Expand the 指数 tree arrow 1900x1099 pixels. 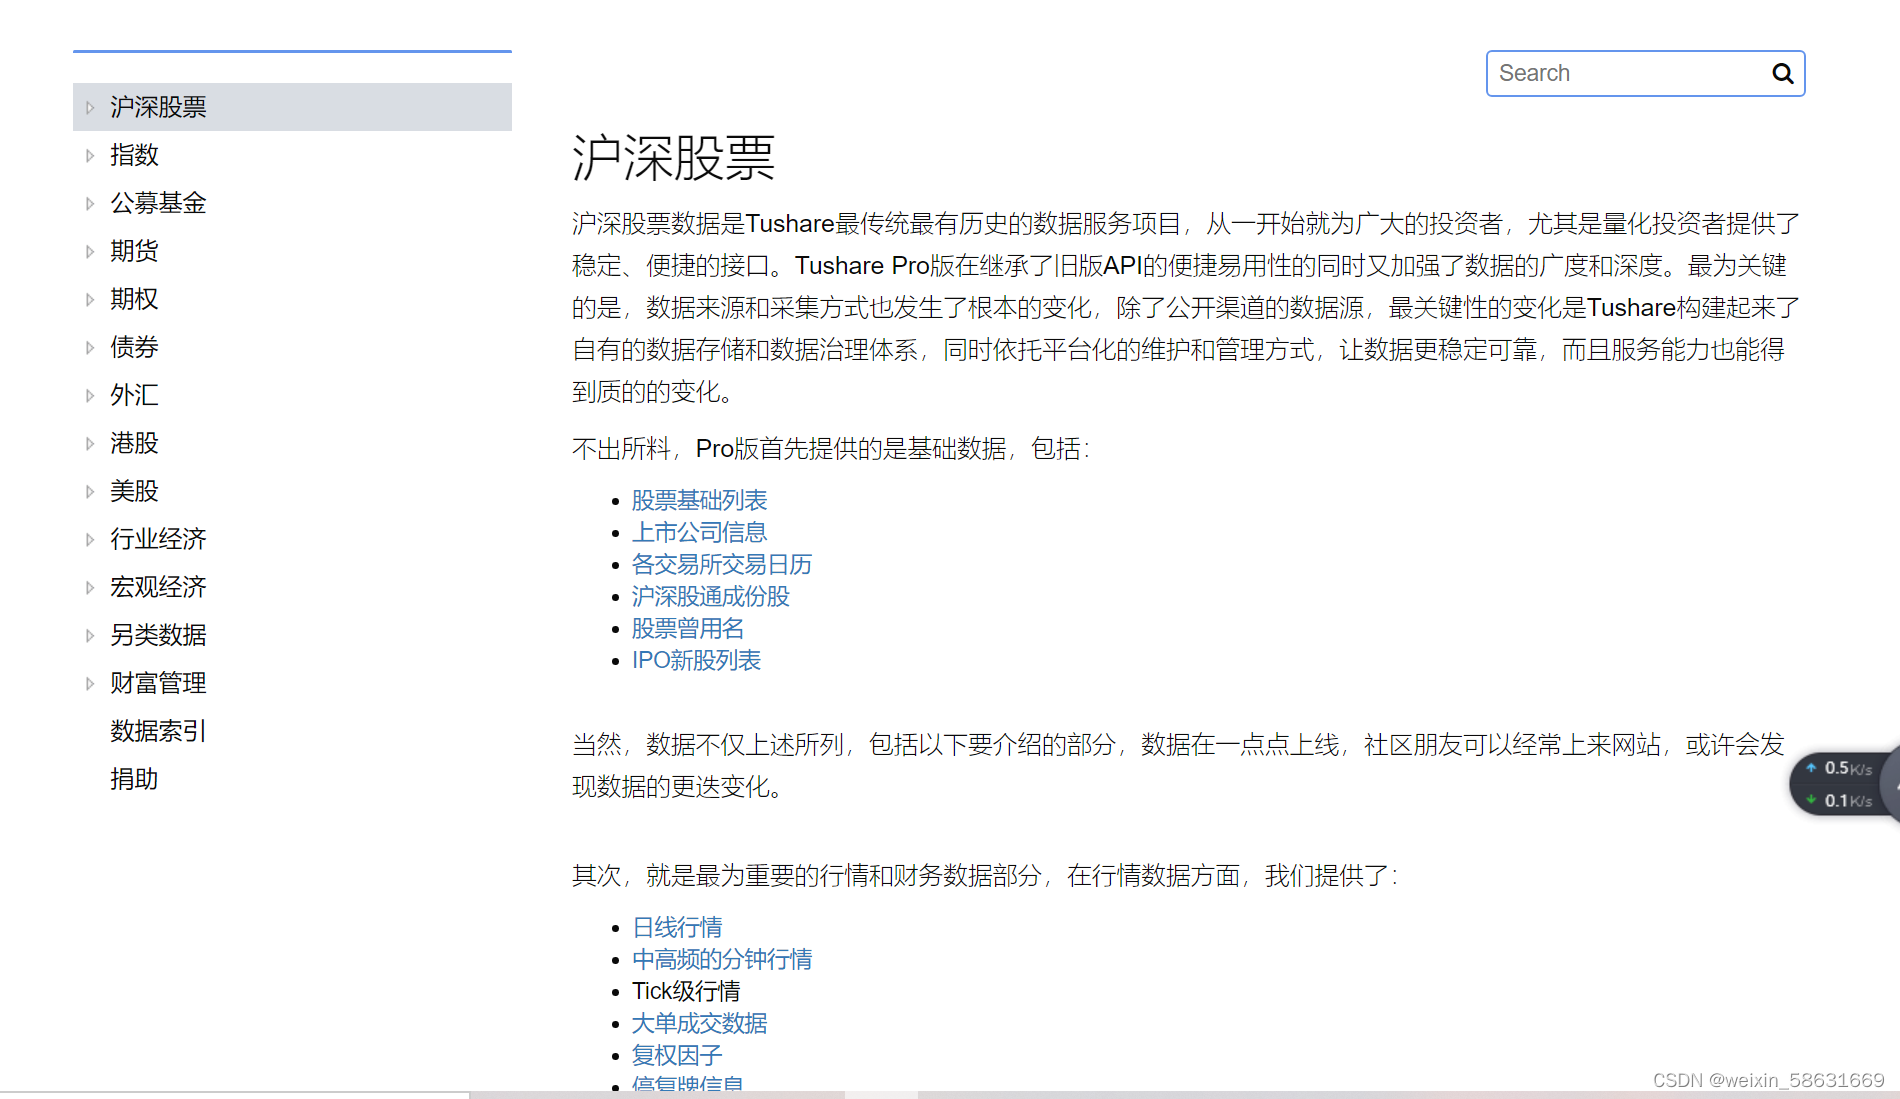[90, 155]
